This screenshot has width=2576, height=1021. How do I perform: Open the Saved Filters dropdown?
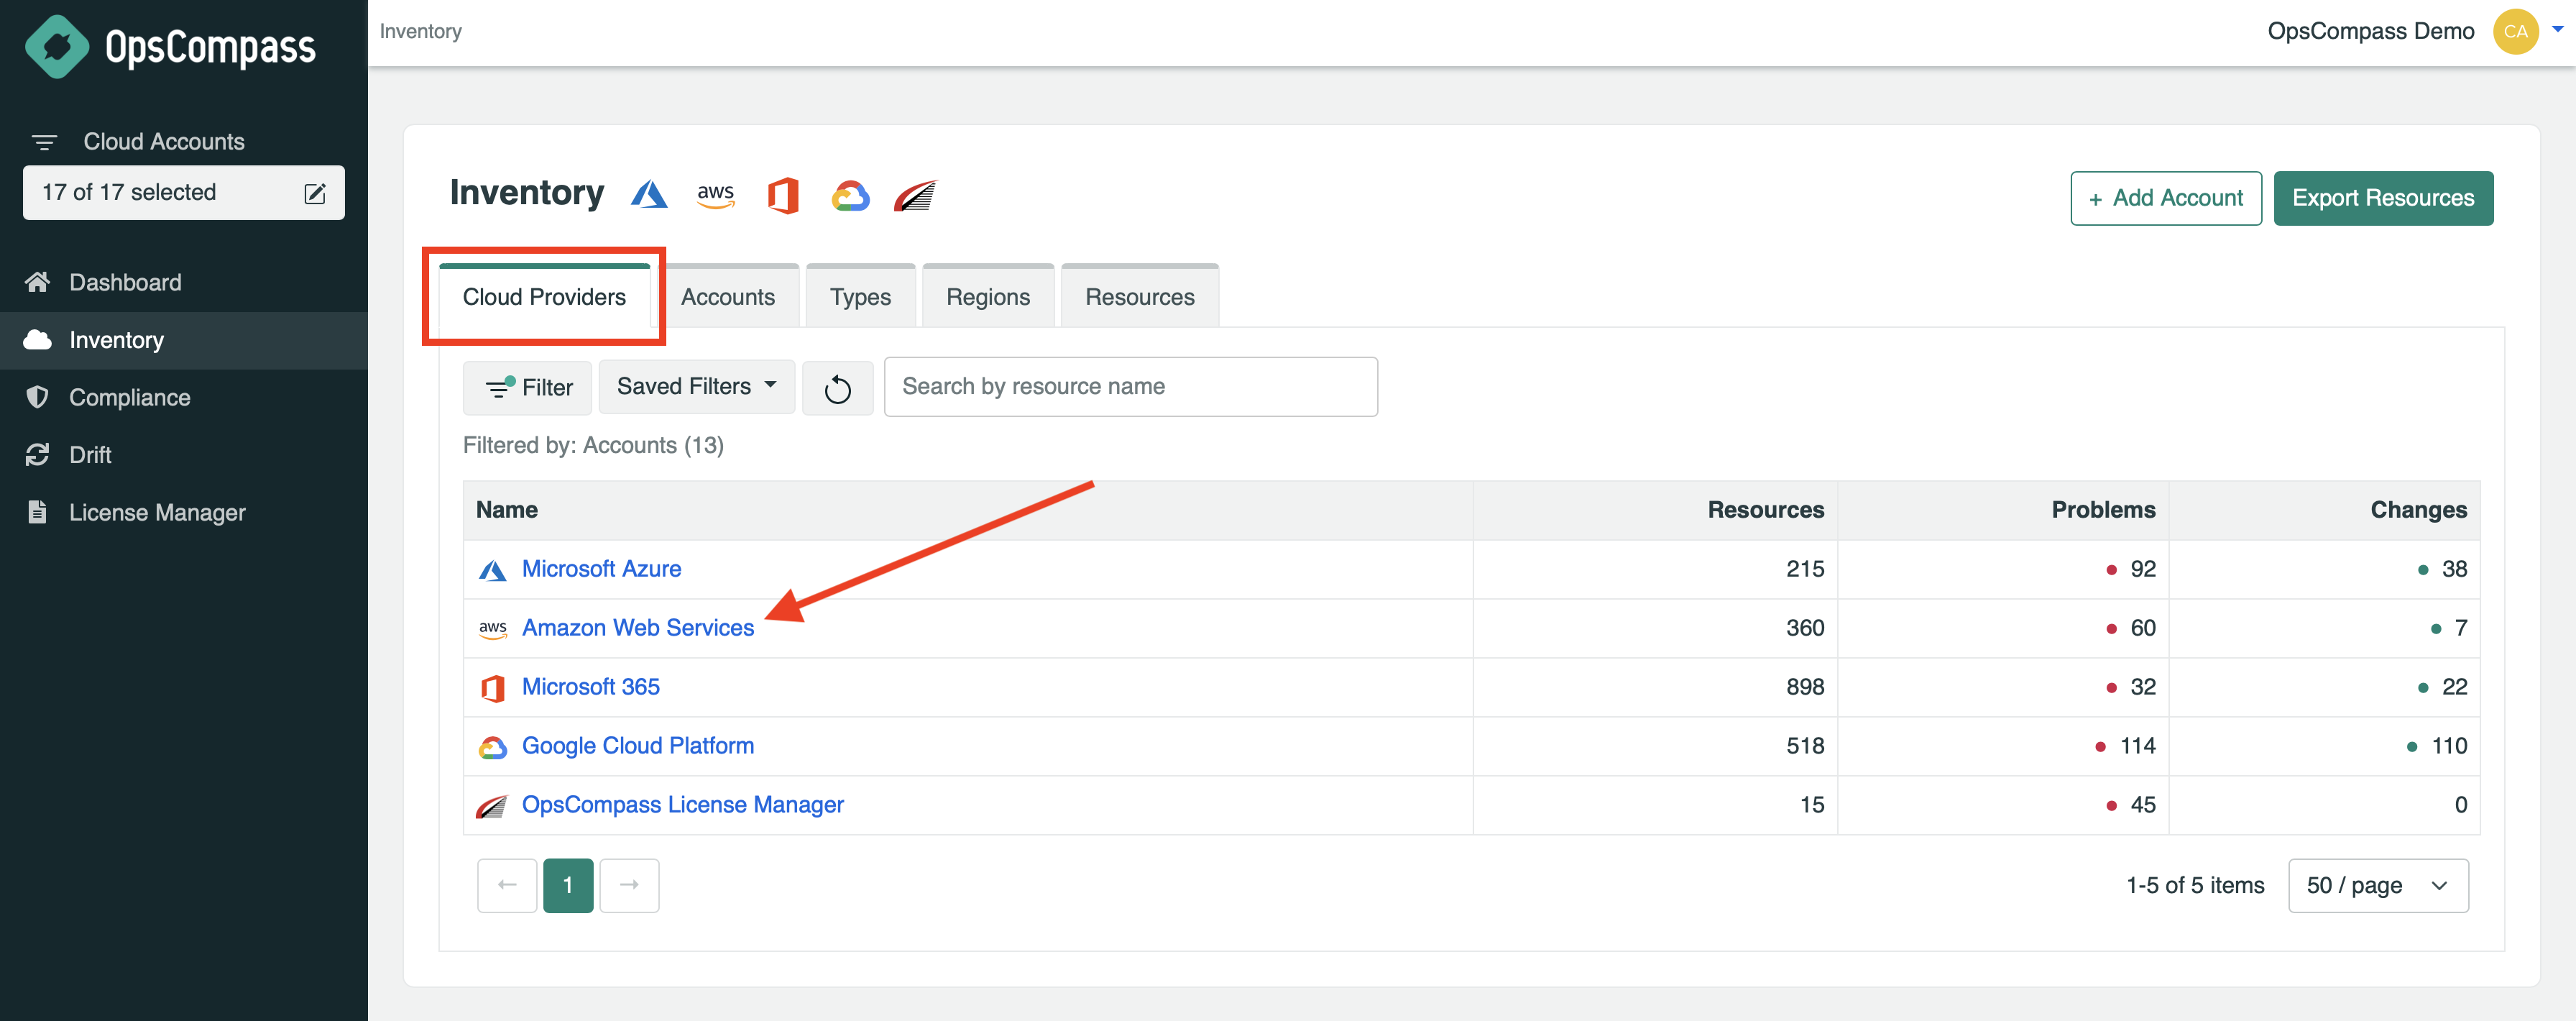tap(696, 387)
